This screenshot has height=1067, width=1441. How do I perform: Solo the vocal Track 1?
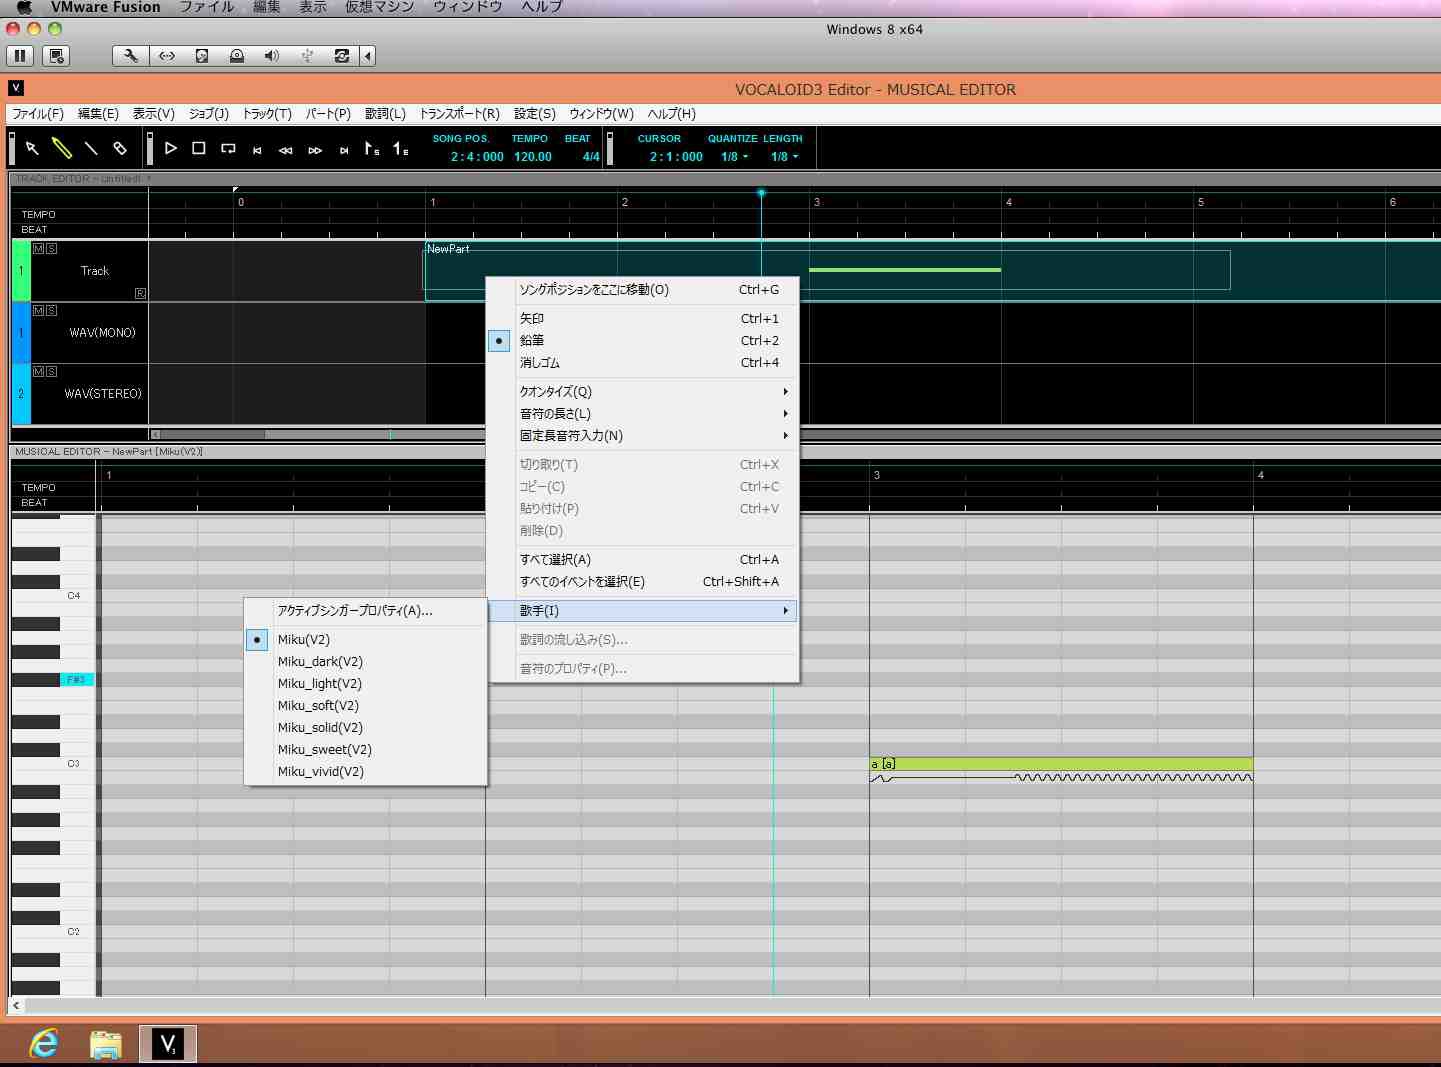51,248
